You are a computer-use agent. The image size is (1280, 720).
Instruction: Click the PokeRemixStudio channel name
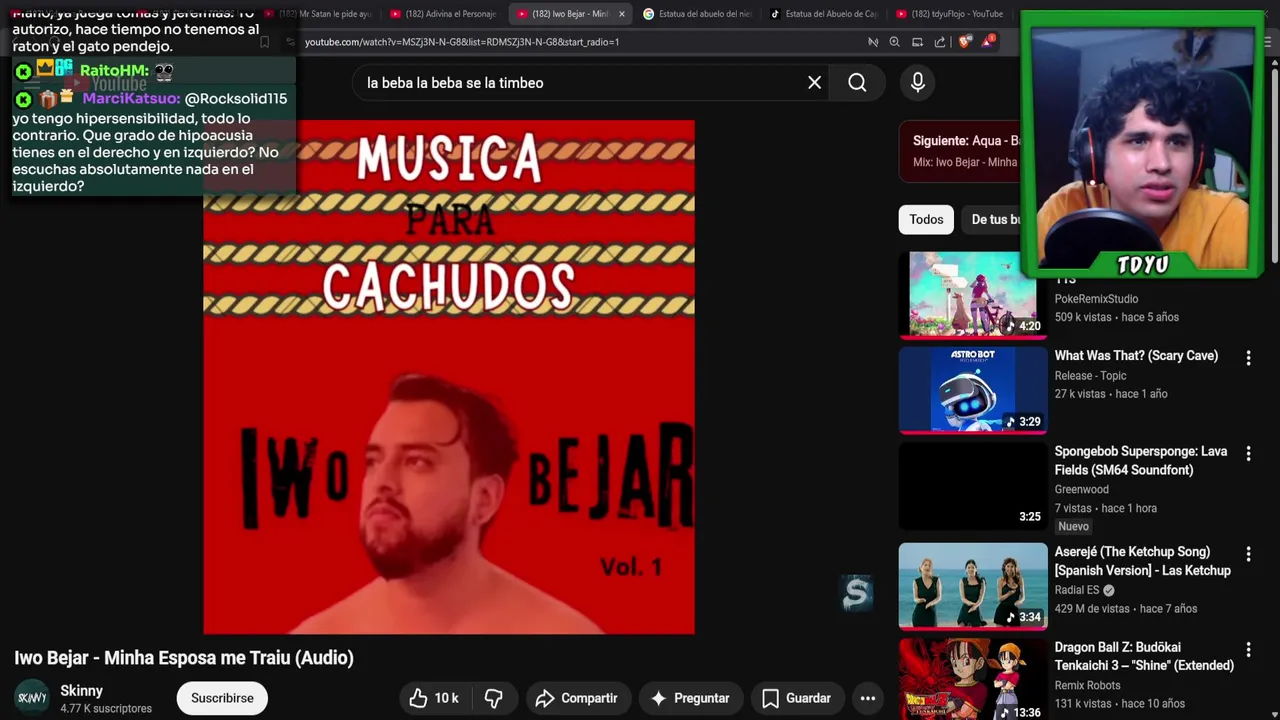pos(1096,299)
